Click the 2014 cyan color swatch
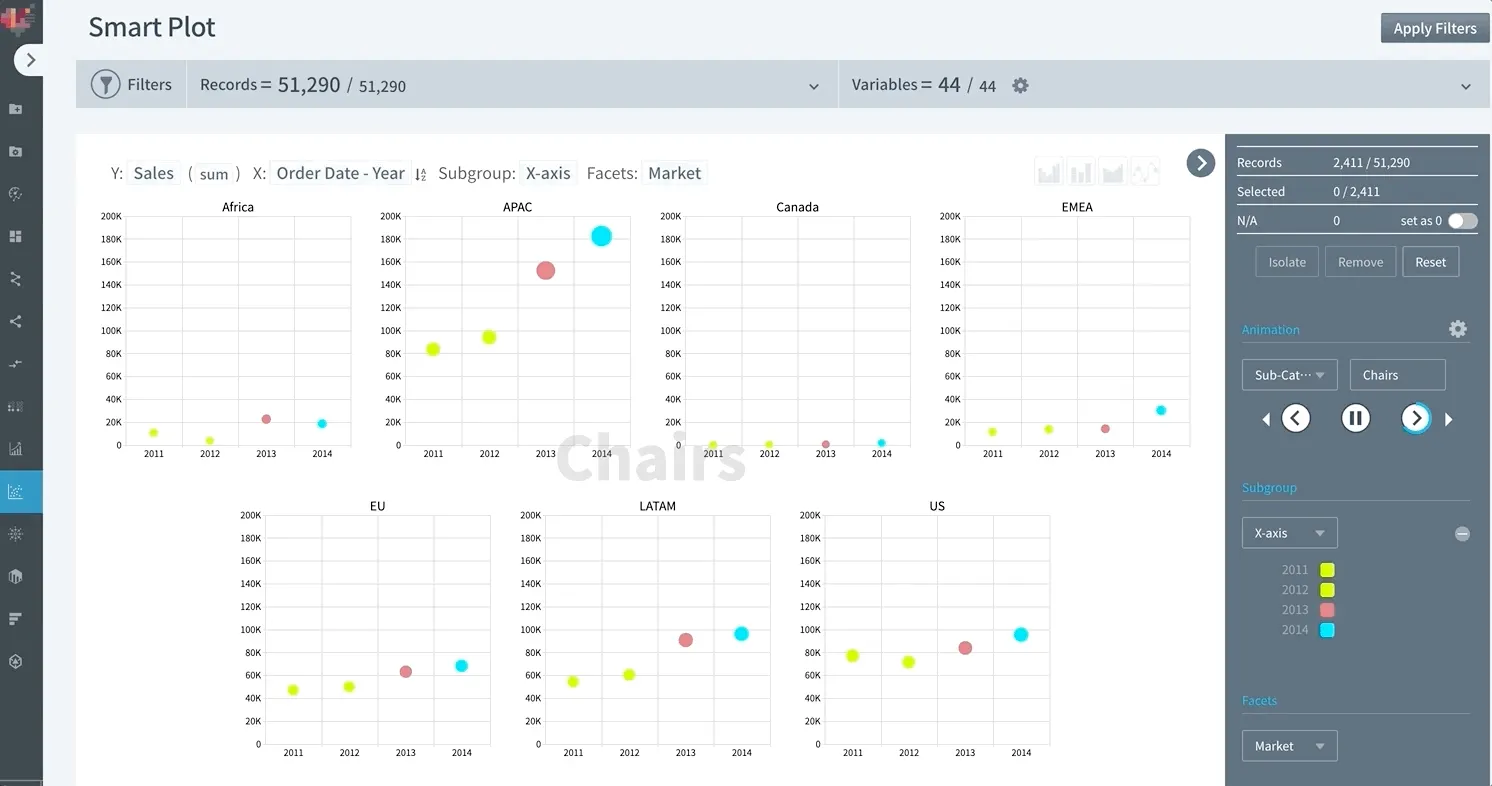The image size is (1492, 786). [1327, 630]
